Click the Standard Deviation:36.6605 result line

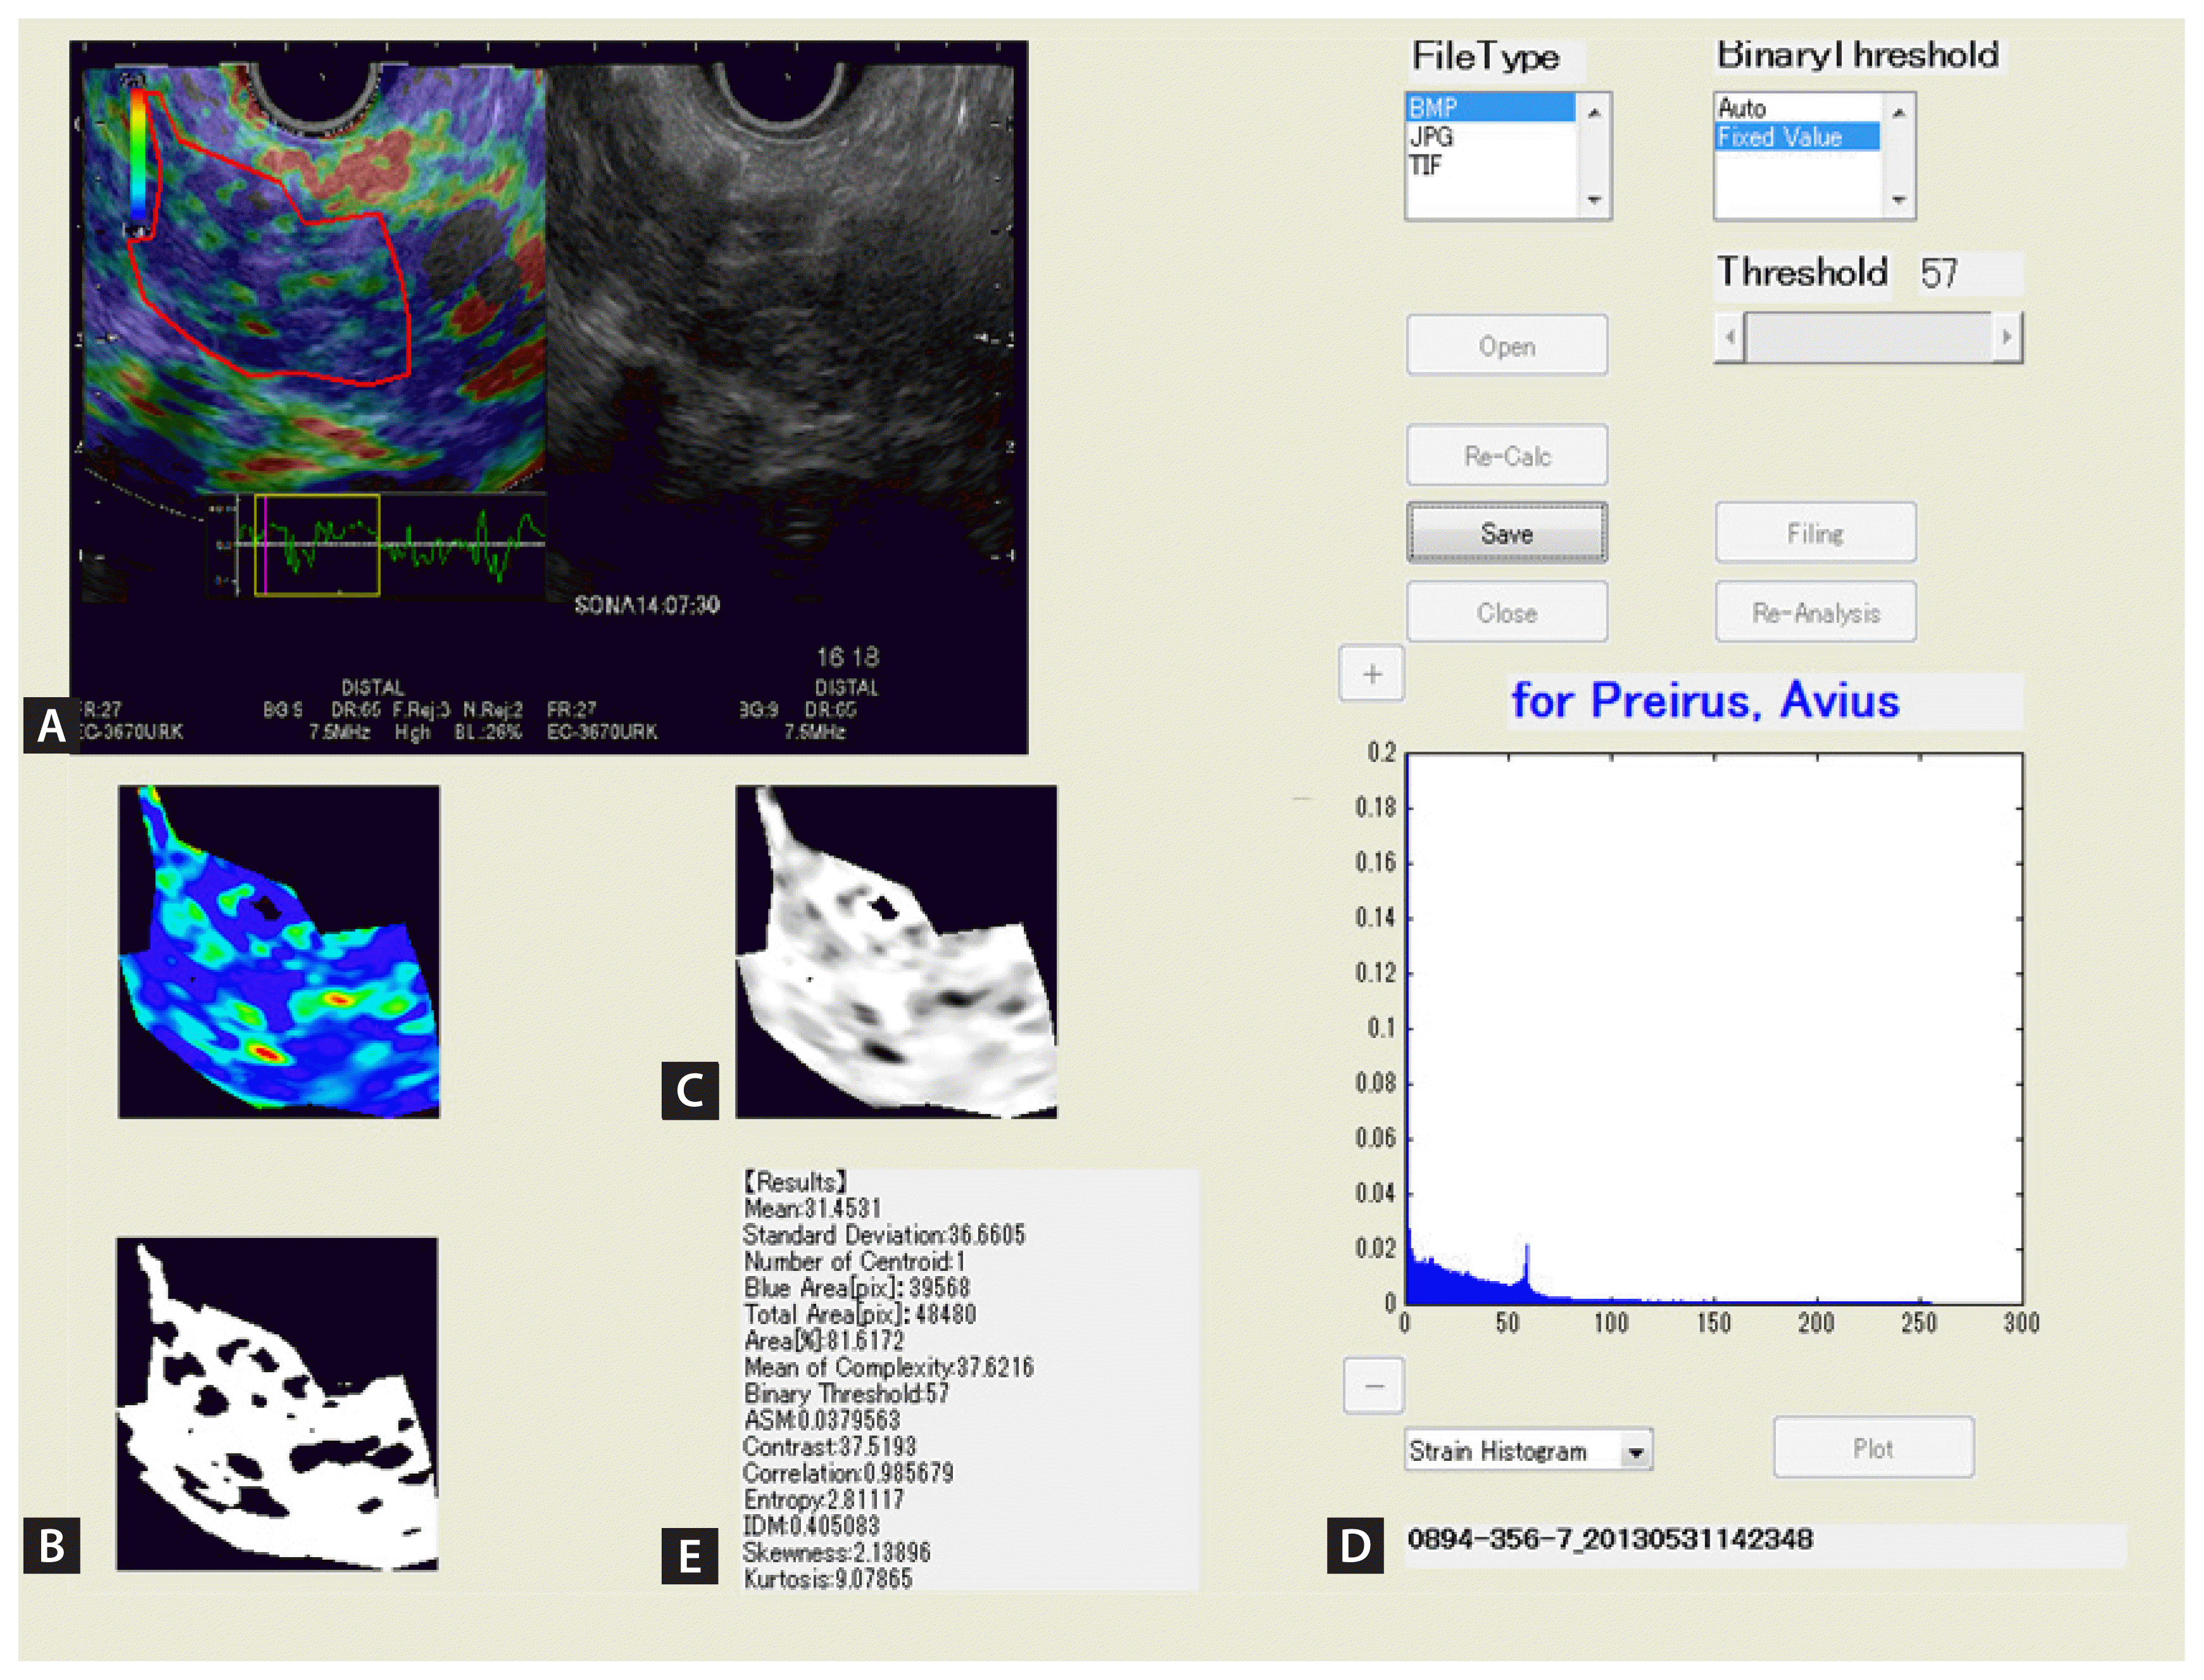coord(884,1235)
